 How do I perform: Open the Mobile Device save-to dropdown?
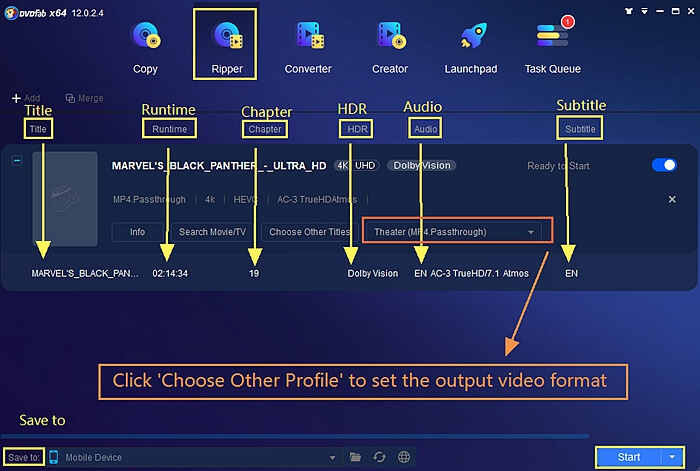point(200,457)
